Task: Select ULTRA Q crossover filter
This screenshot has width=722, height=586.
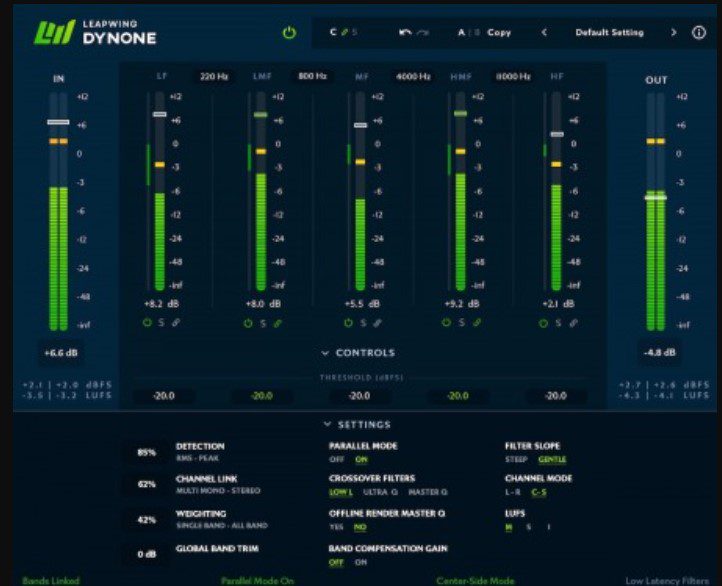Action: tap(380, 492)
